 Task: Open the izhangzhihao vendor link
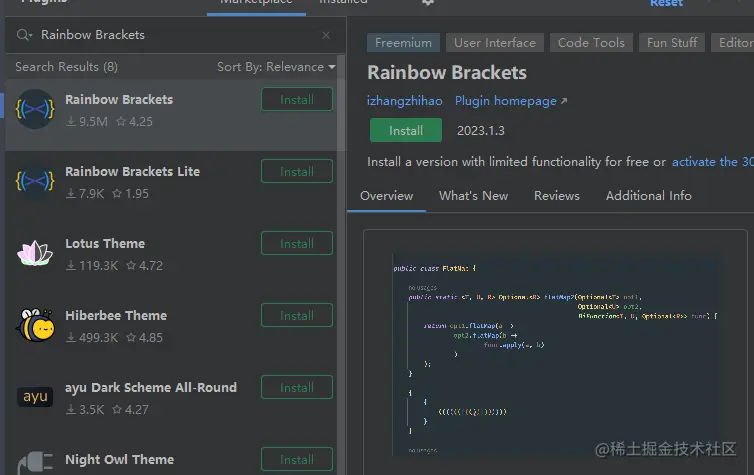tap(404, 101)
